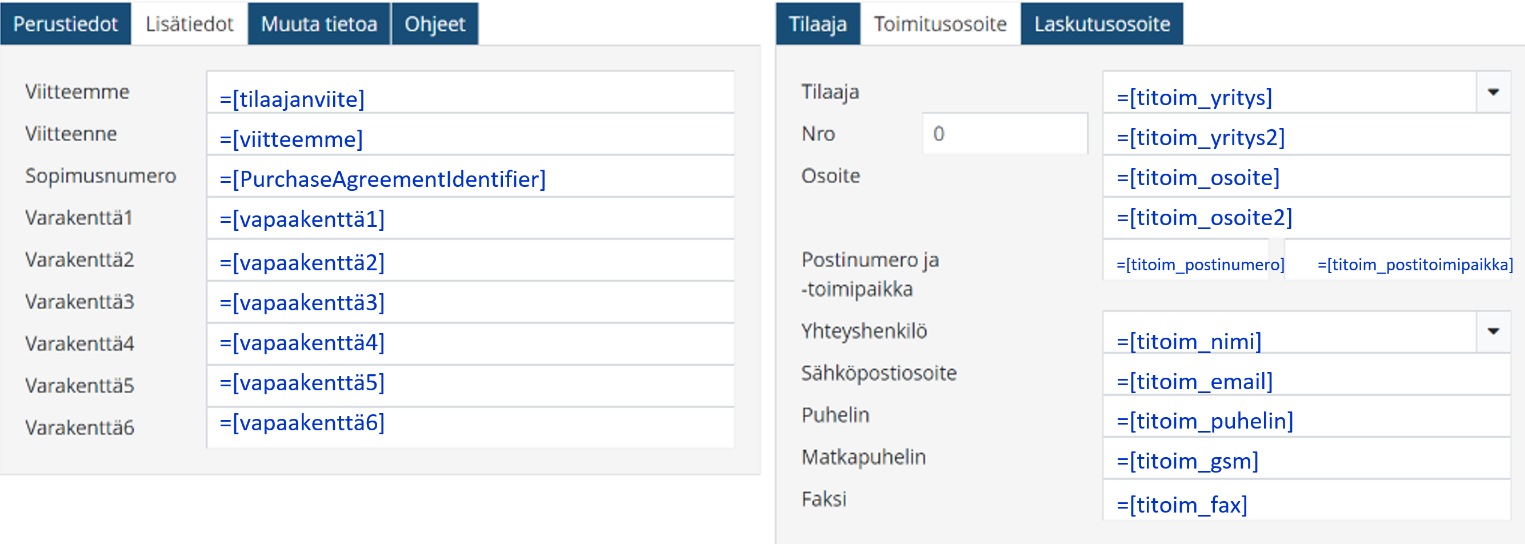Viewport: 1525px width, 544px height.
Task: Switch to the Lisätiedot tab
Action: click(190, 24)
